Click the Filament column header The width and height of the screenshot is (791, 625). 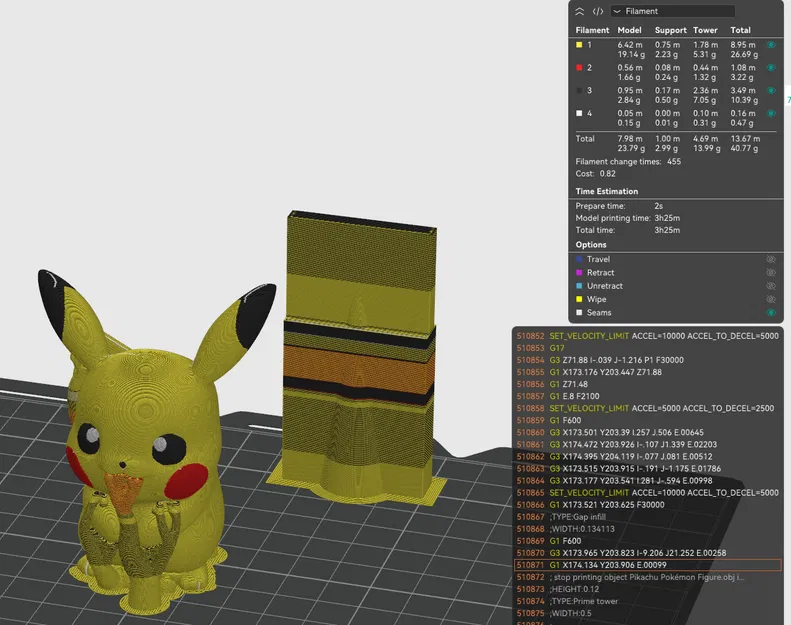(592, 30)
